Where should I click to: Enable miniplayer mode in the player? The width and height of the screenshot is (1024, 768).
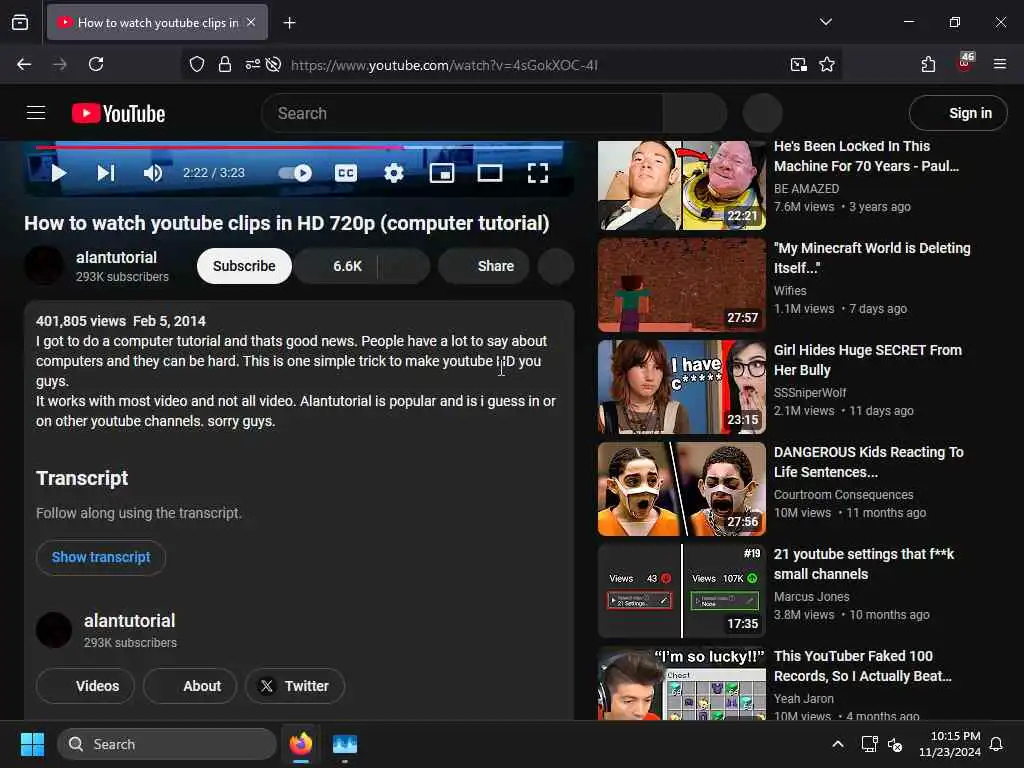pos(442,173)
